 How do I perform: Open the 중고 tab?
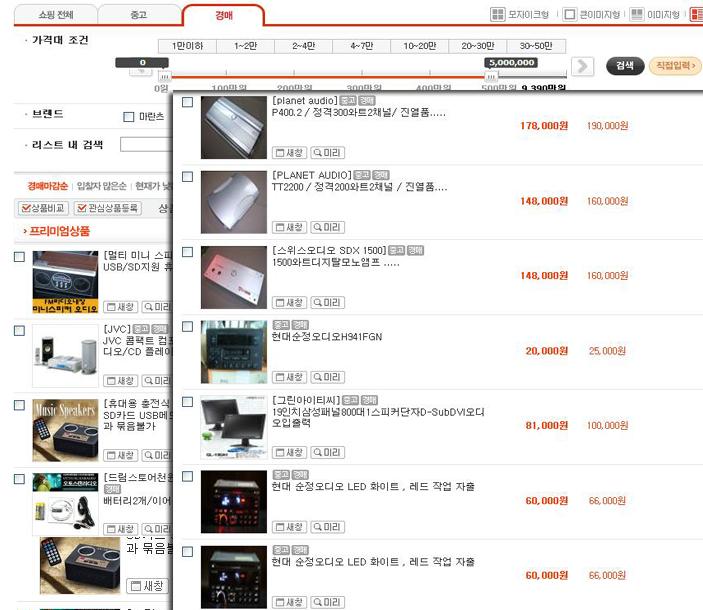[140, 15]
